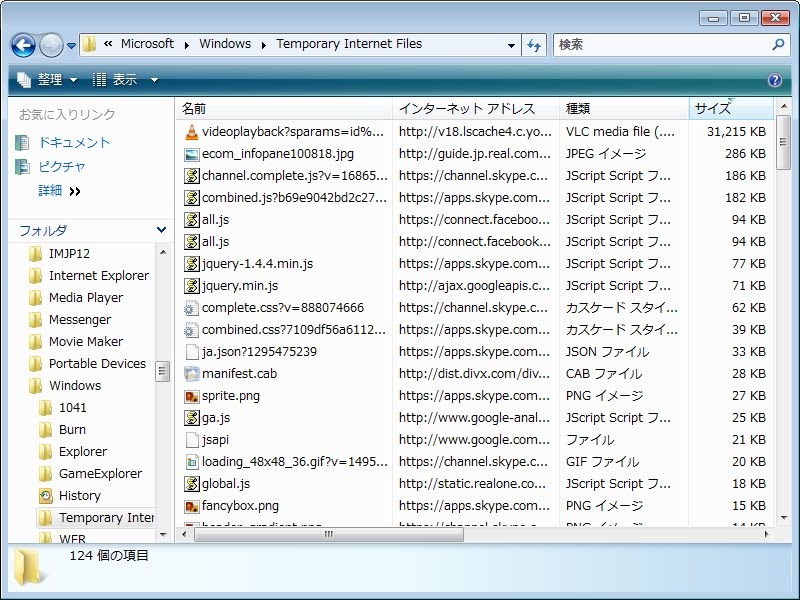Viewport: 800px width, 600px height.
Task: Click the blank icon of jsapi file
Action: 191,440
